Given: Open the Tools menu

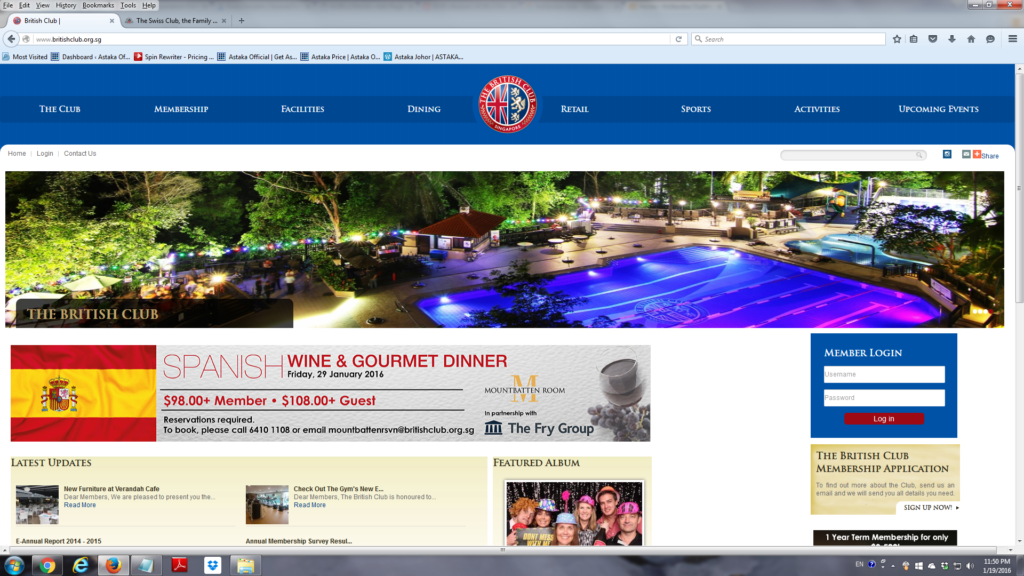Looking at the screenshot, I should coord(128,5).
